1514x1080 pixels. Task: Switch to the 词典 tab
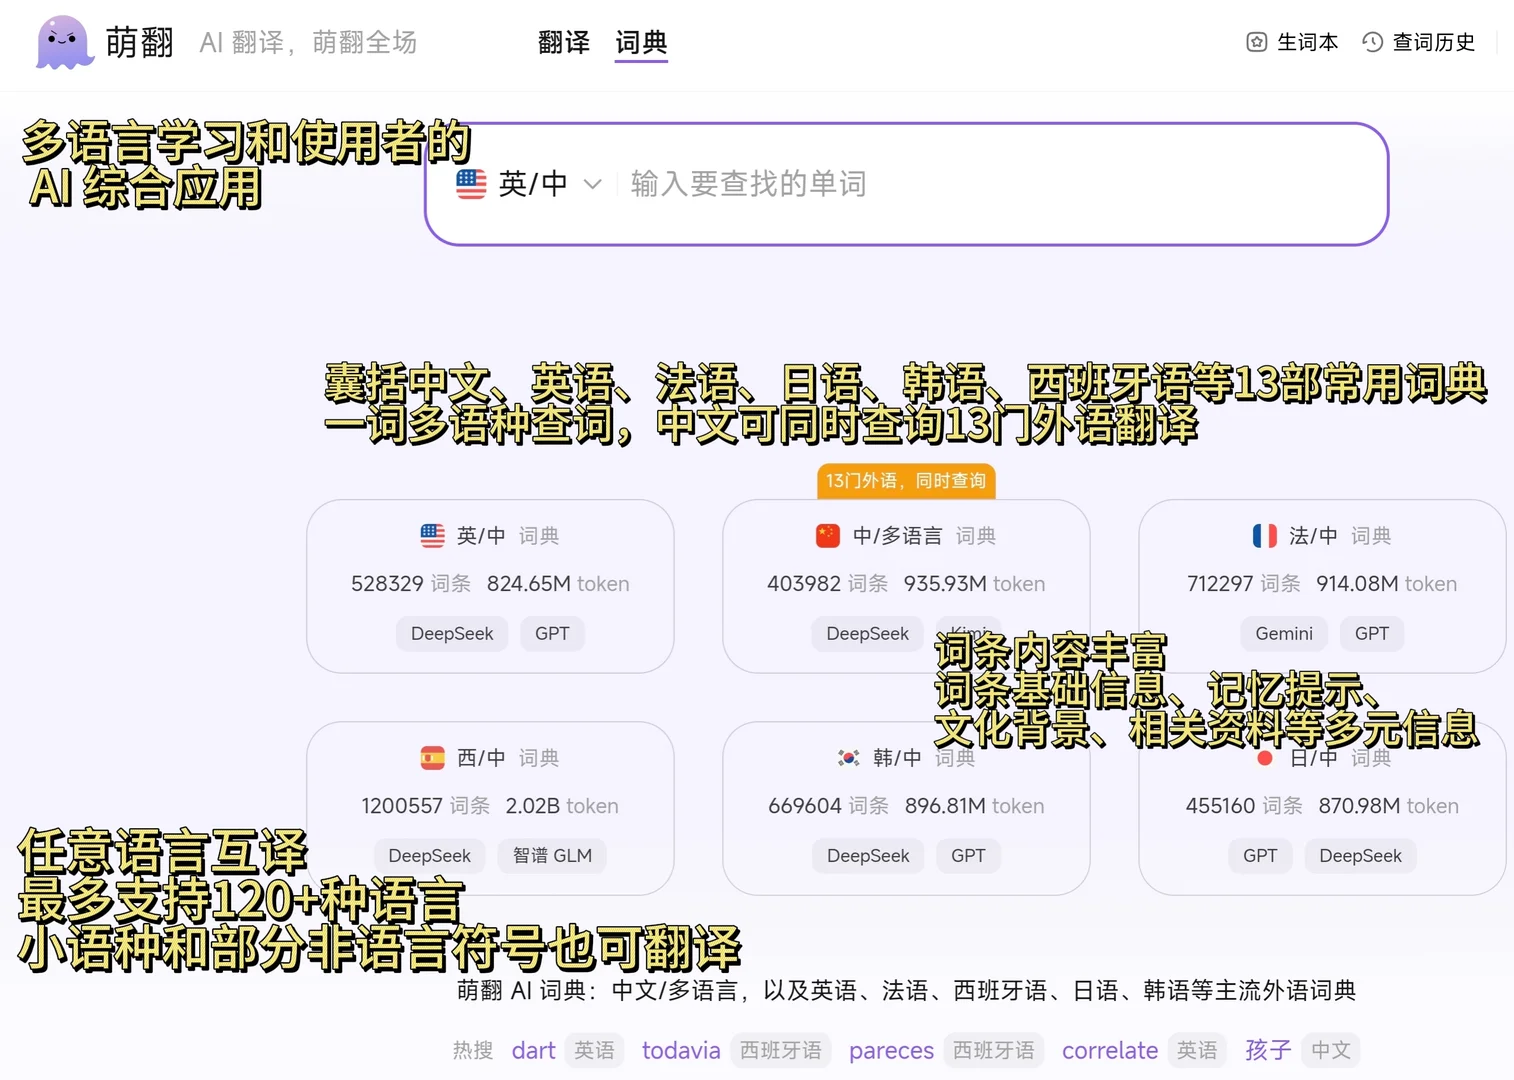click(x=640, y=42)
